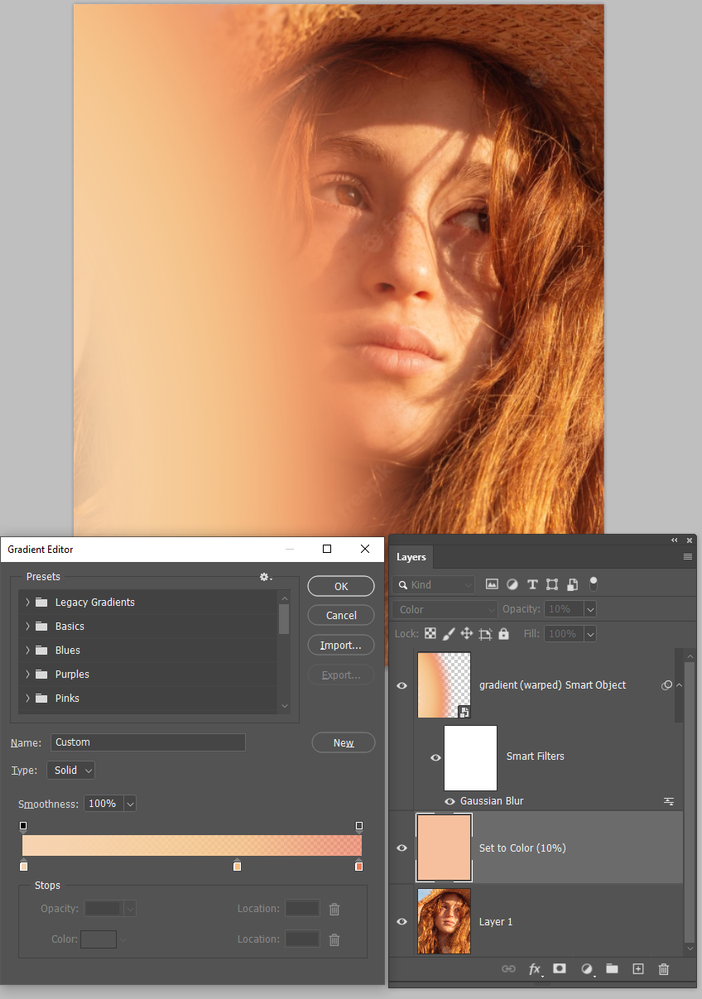Click the adjustment layer filter icon
This screenshot has height=999, width=702.
click(x=512, y=584)
